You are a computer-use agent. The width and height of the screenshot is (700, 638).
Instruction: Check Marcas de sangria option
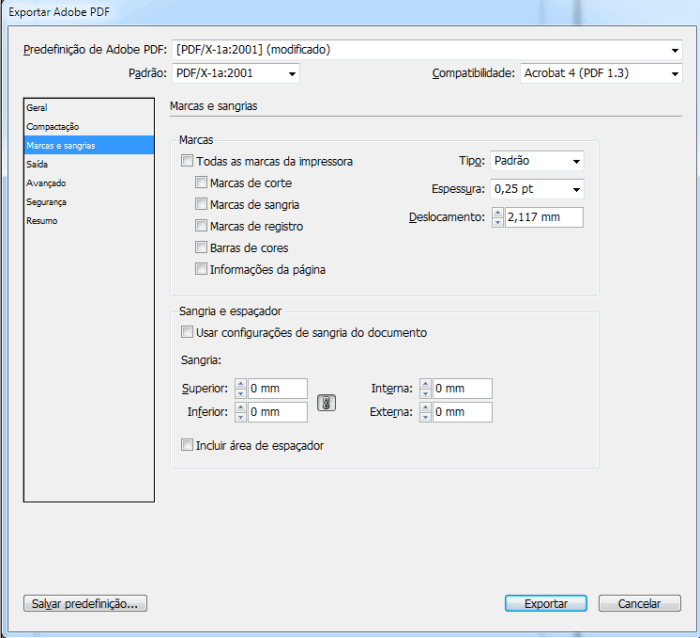[201, 204]
